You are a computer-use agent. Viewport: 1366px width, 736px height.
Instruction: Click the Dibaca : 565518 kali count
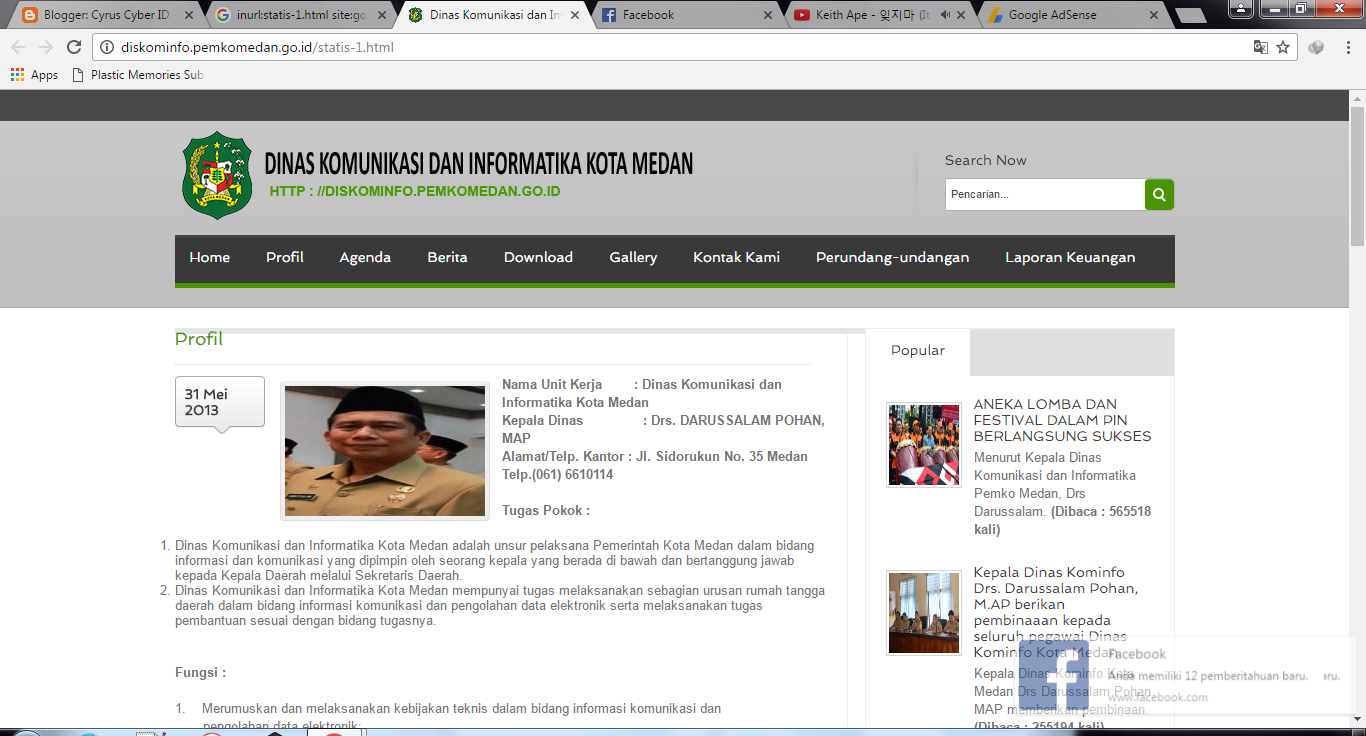pos(1062,520)
